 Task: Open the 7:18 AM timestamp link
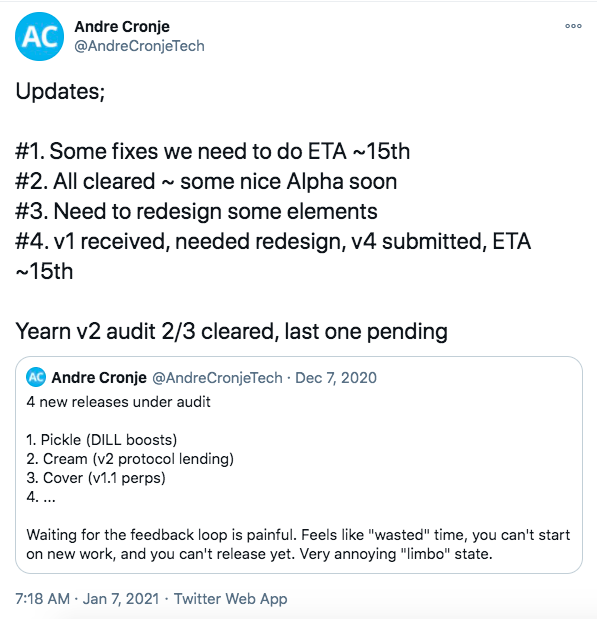click(43, 599)
